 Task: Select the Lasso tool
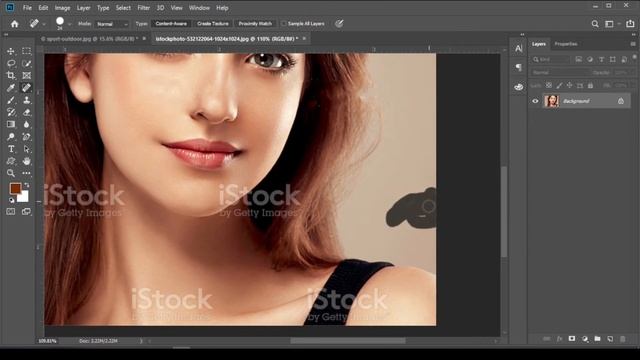click(11, 64)
